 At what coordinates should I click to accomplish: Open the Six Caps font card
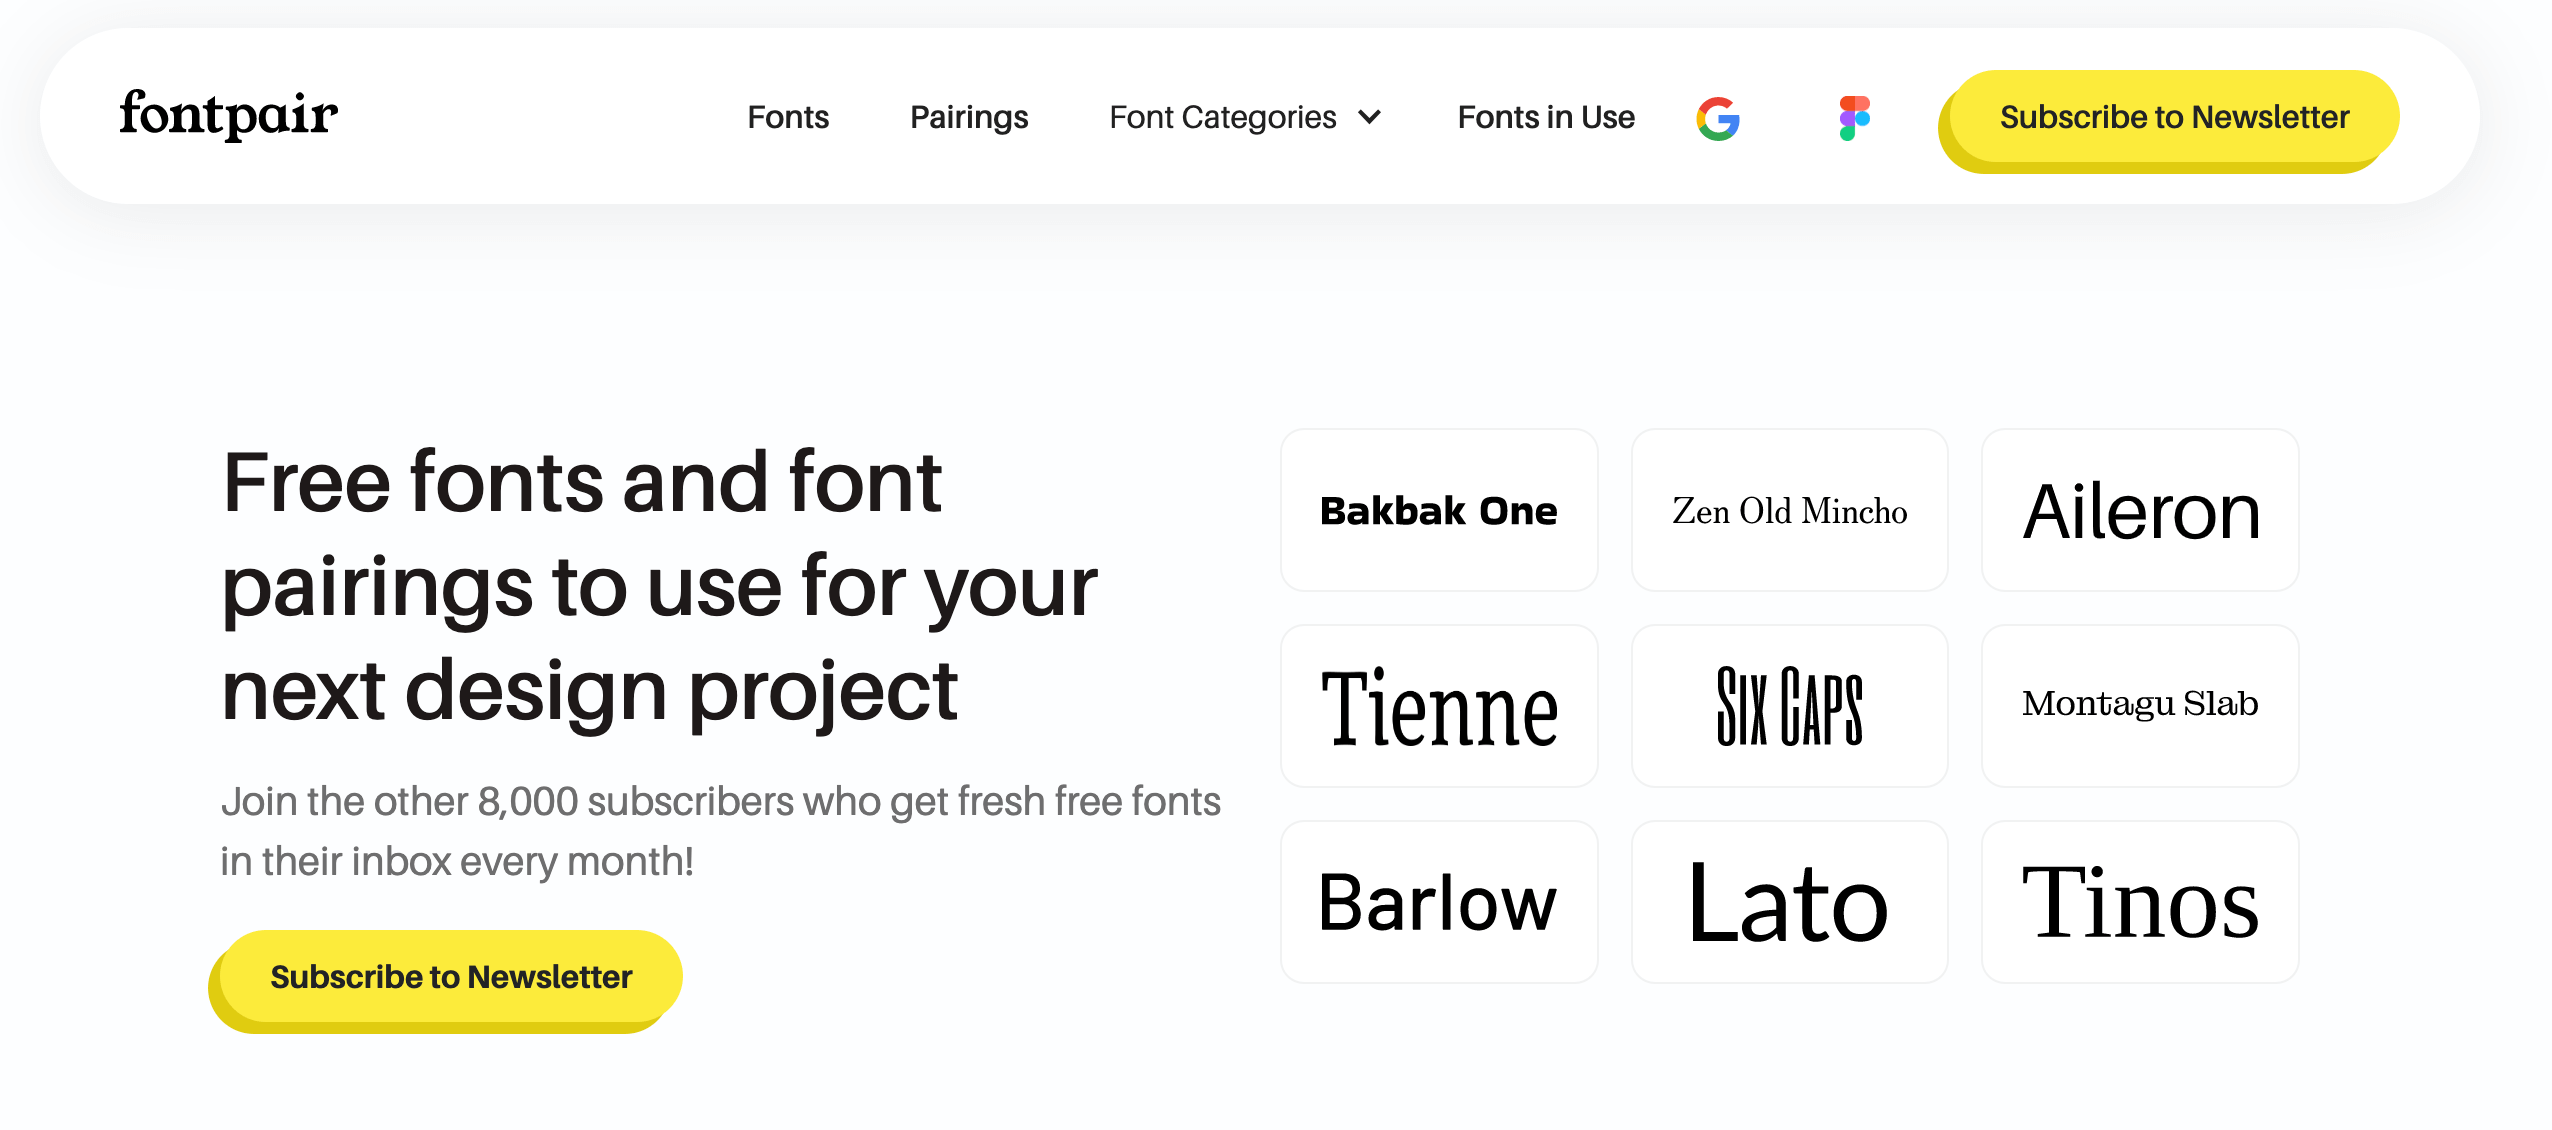coord(1789,706)
